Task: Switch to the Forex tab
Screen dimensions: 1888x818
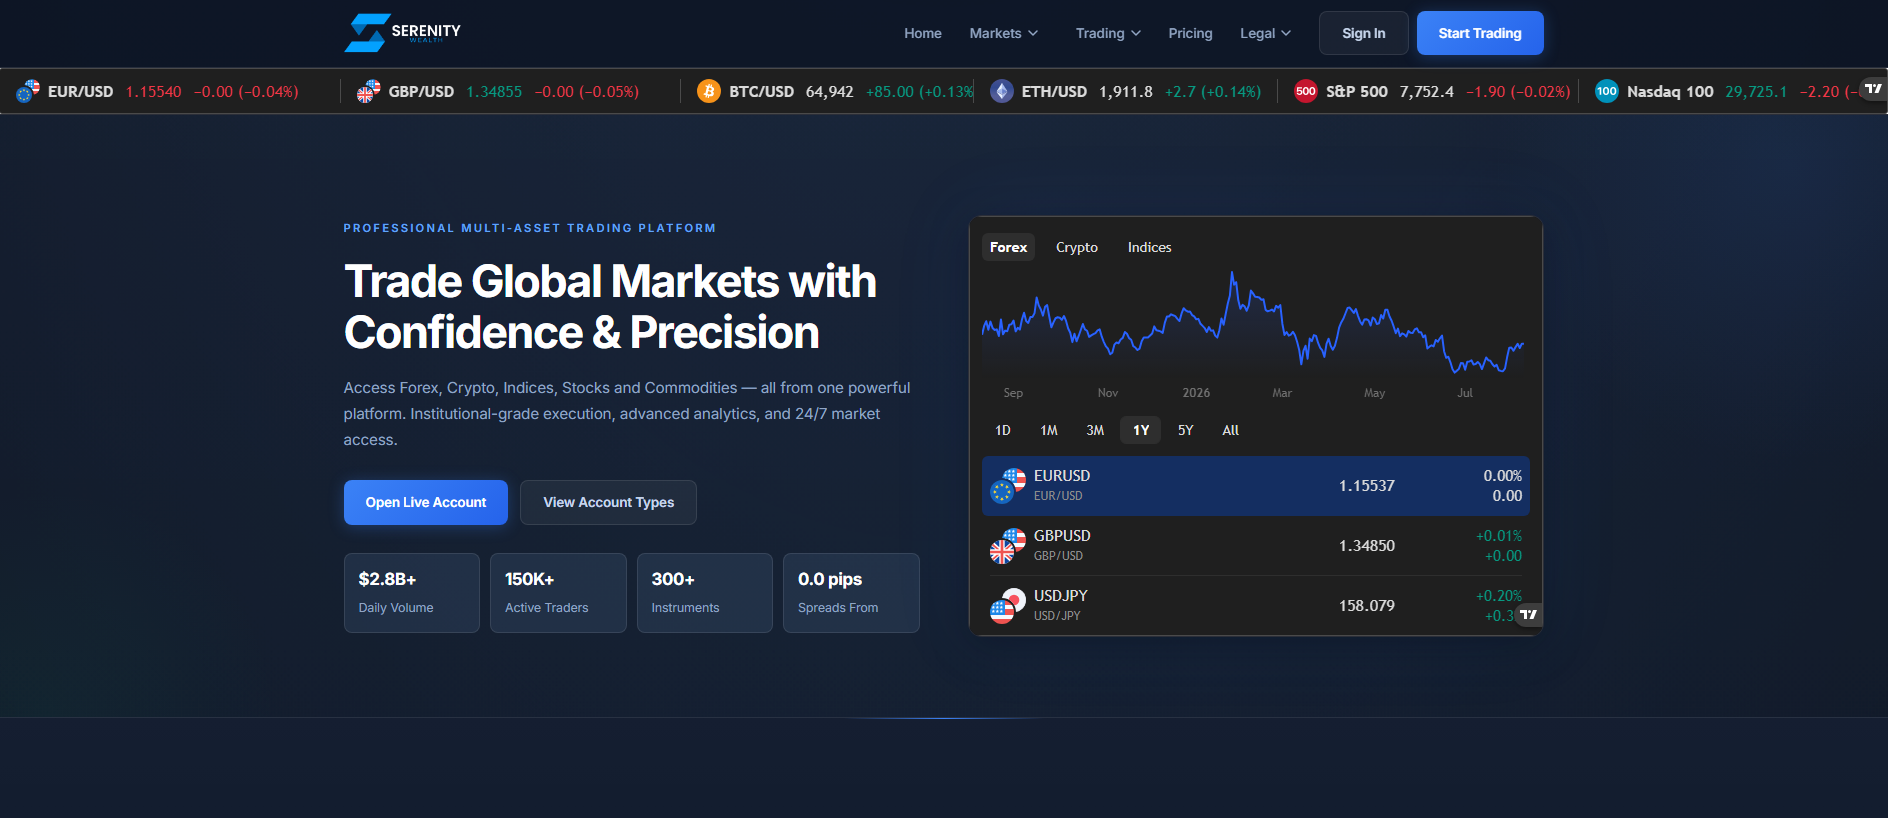Action: 1008,247
